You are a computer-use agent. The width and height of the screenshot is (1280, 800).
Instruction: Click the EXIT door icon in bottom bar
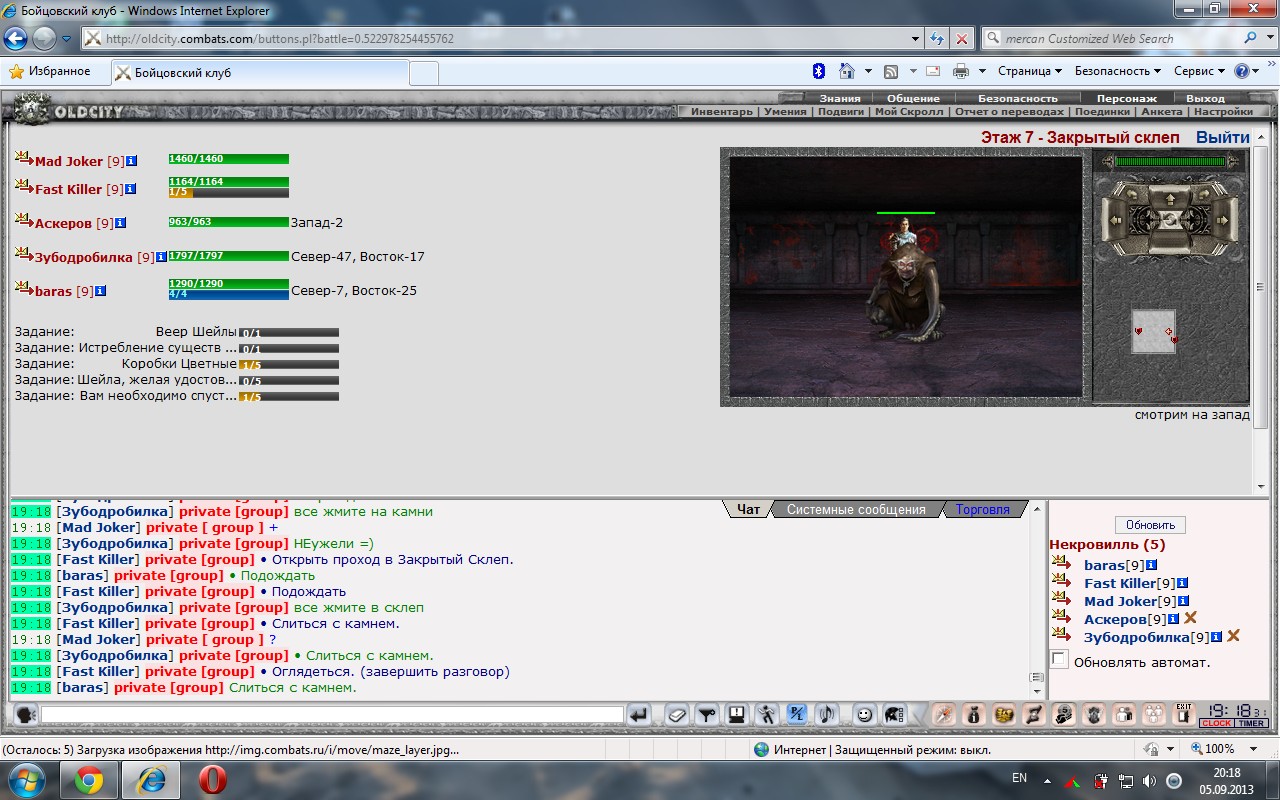coord(1184,714)
